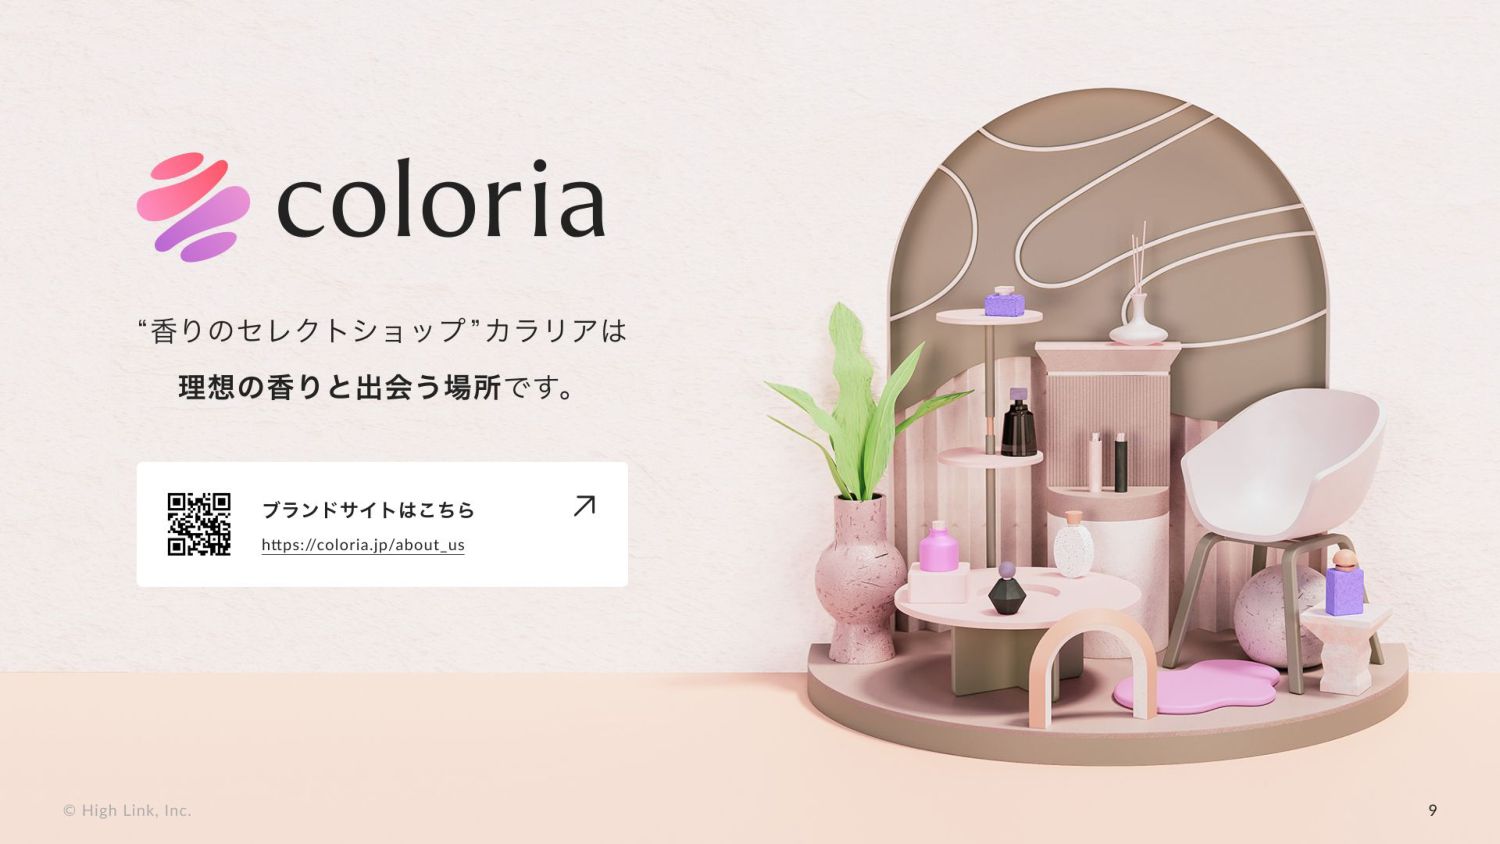Click the coloria wordmark text

point(441,200)
